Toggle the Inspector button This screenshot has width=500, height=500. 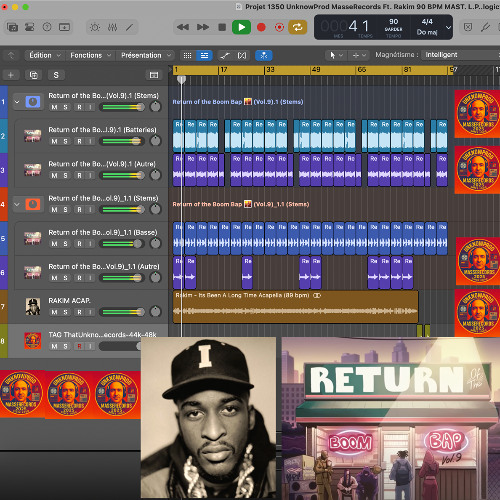30,27
